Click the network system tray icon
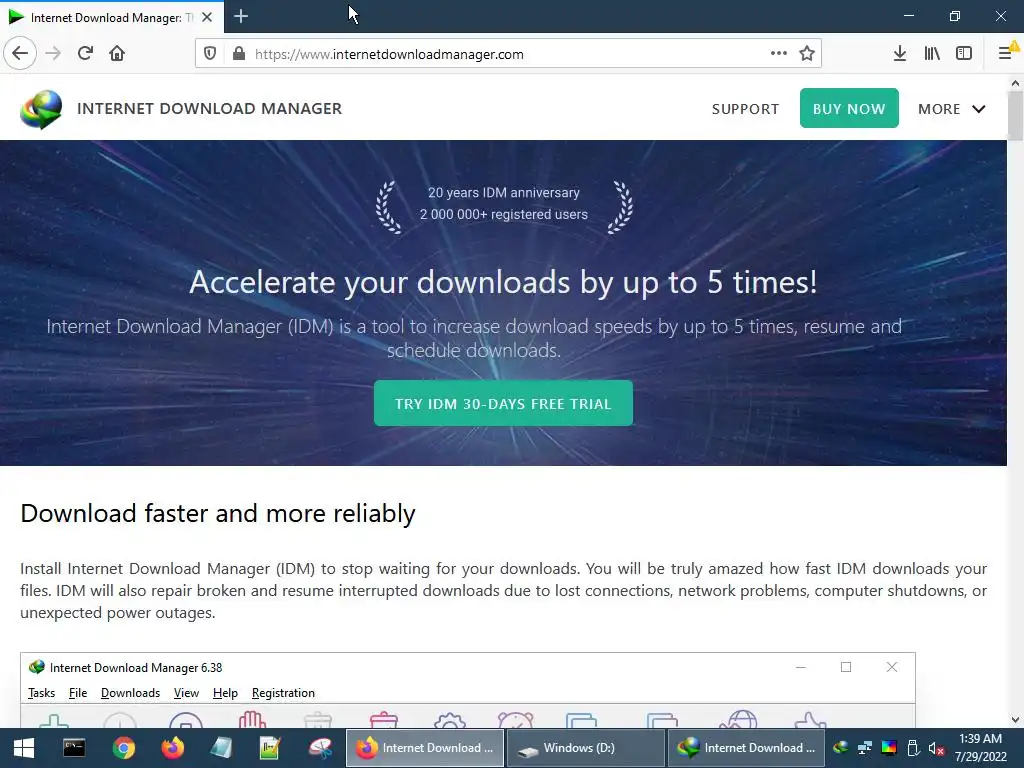Screen dimensions: 1024x768 tap(865, 748)
